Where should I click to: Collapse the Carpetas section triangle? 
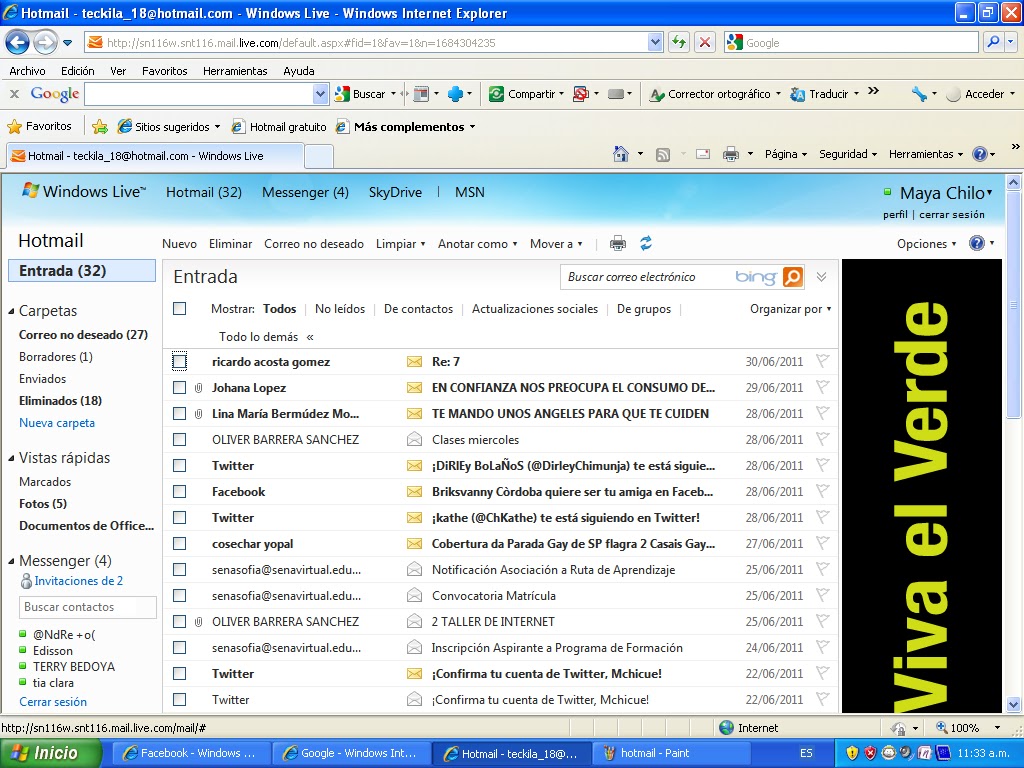(x=11, y=312)
